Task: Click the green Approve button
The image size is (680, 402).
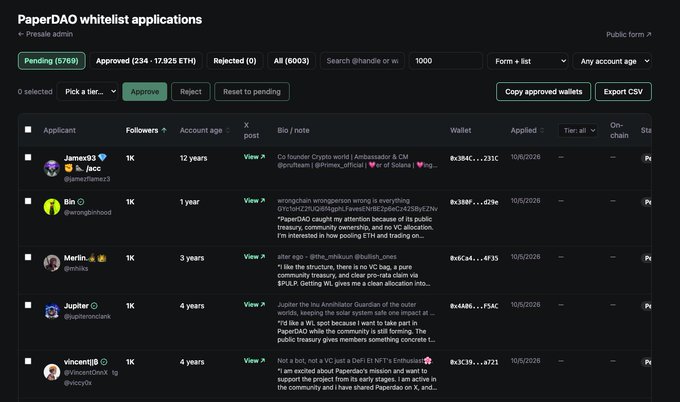Action: (145, 92)
